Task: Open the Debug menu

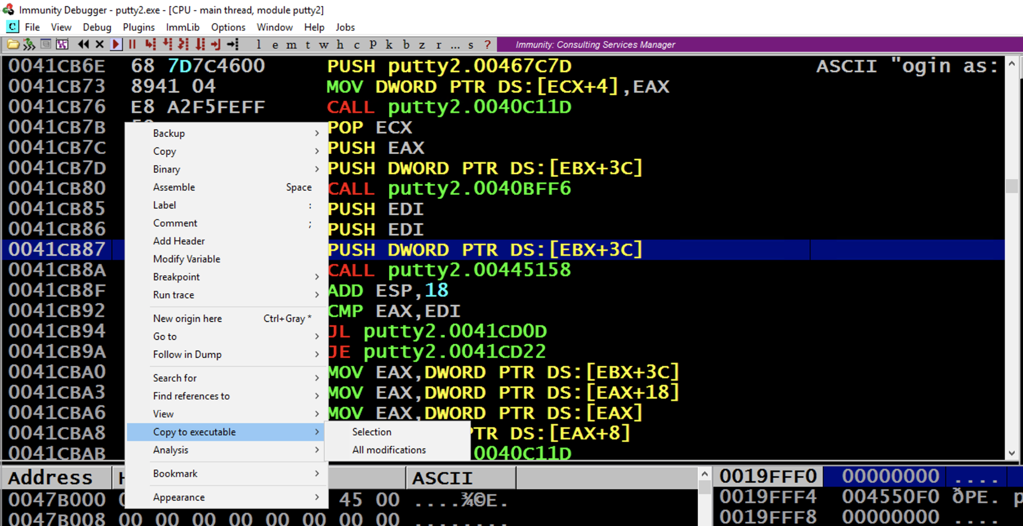Action: [97, 27]
